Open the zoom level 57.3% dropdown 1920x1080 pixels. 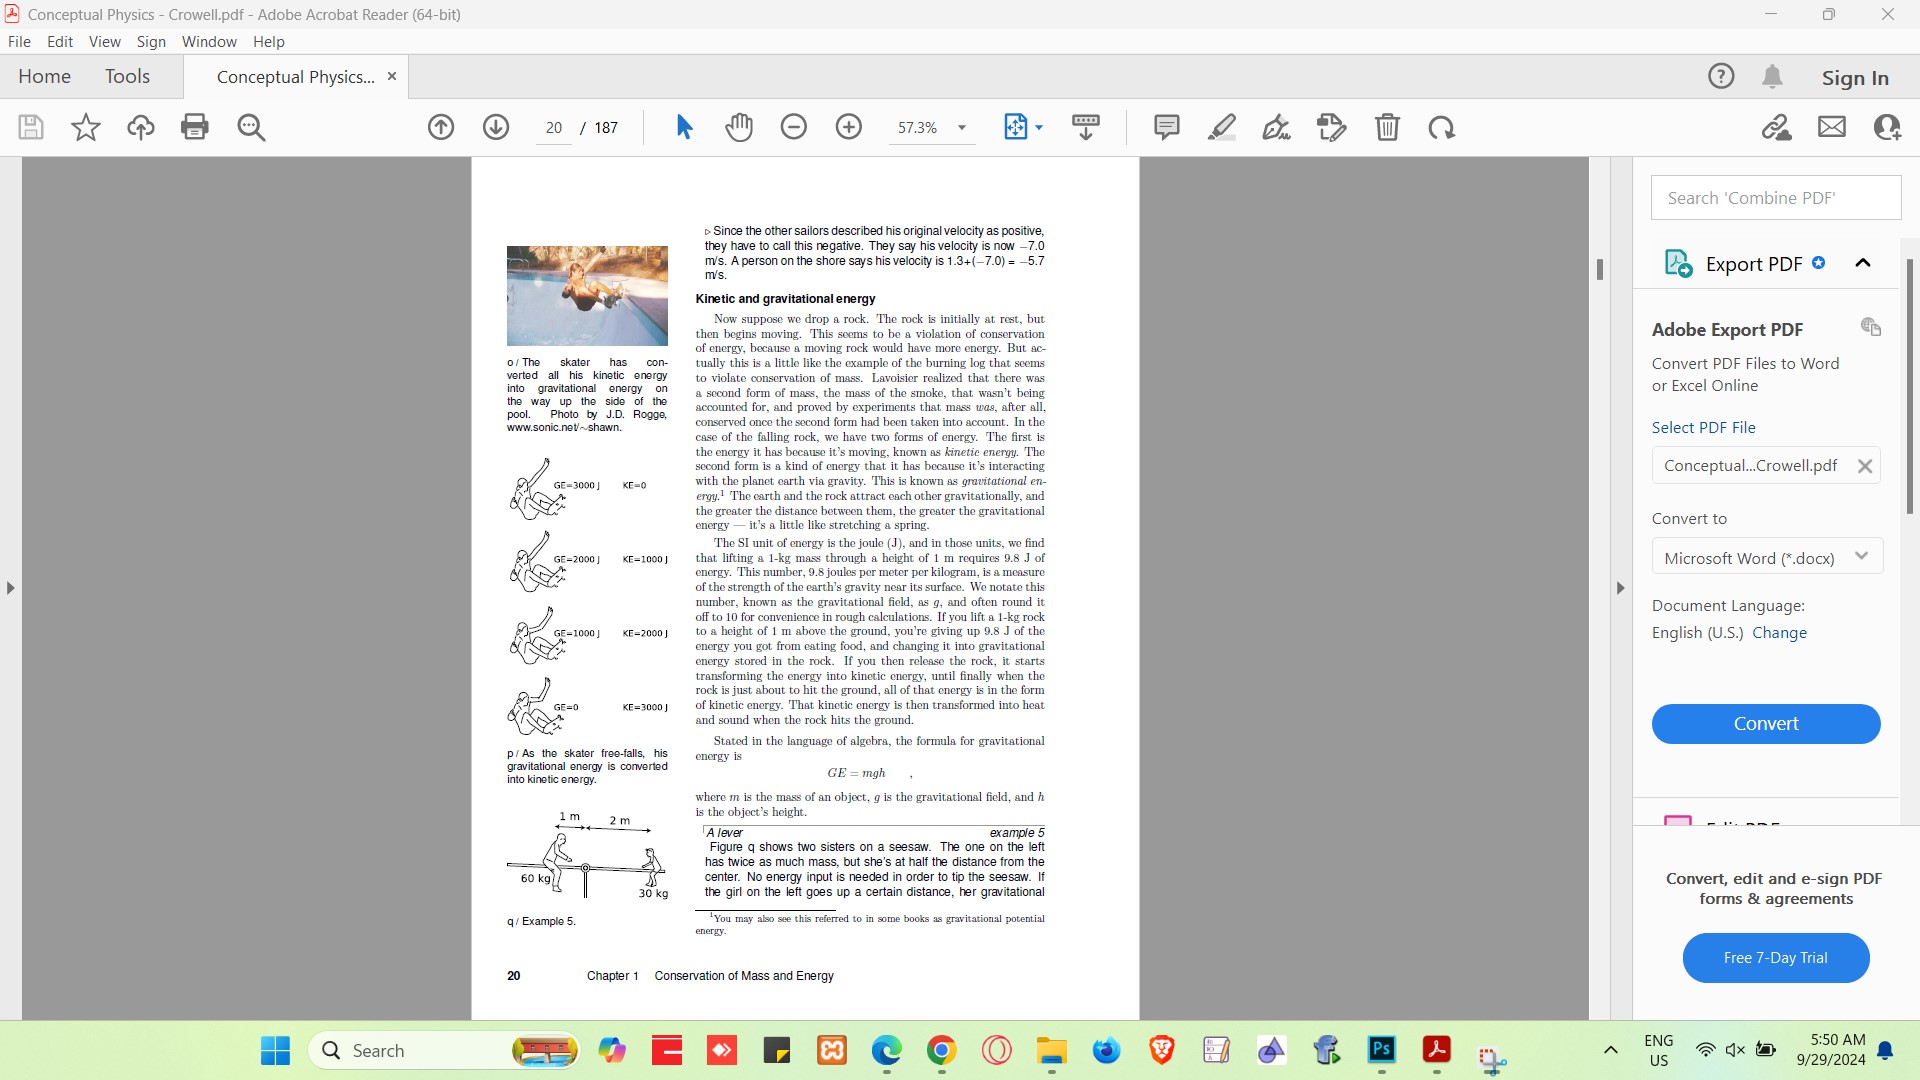point(962,128)
